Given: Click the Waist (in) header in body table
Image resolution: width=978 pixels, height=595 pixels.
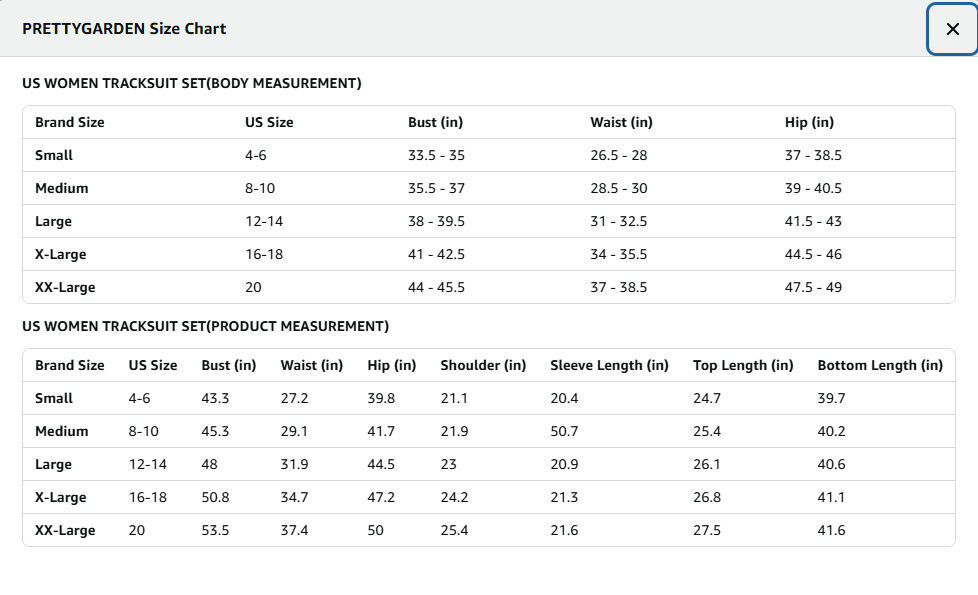Looking at the screenshot, I should 621,122.
